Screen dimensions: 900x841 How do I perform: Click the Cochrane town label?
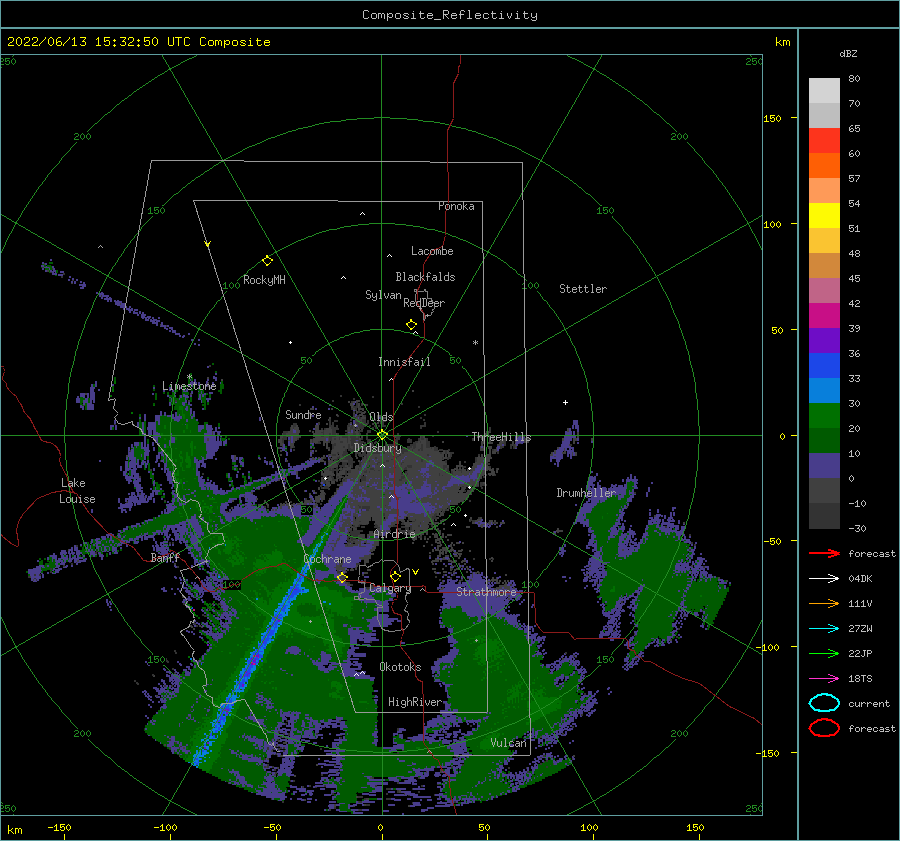click(x=327, y=559)
